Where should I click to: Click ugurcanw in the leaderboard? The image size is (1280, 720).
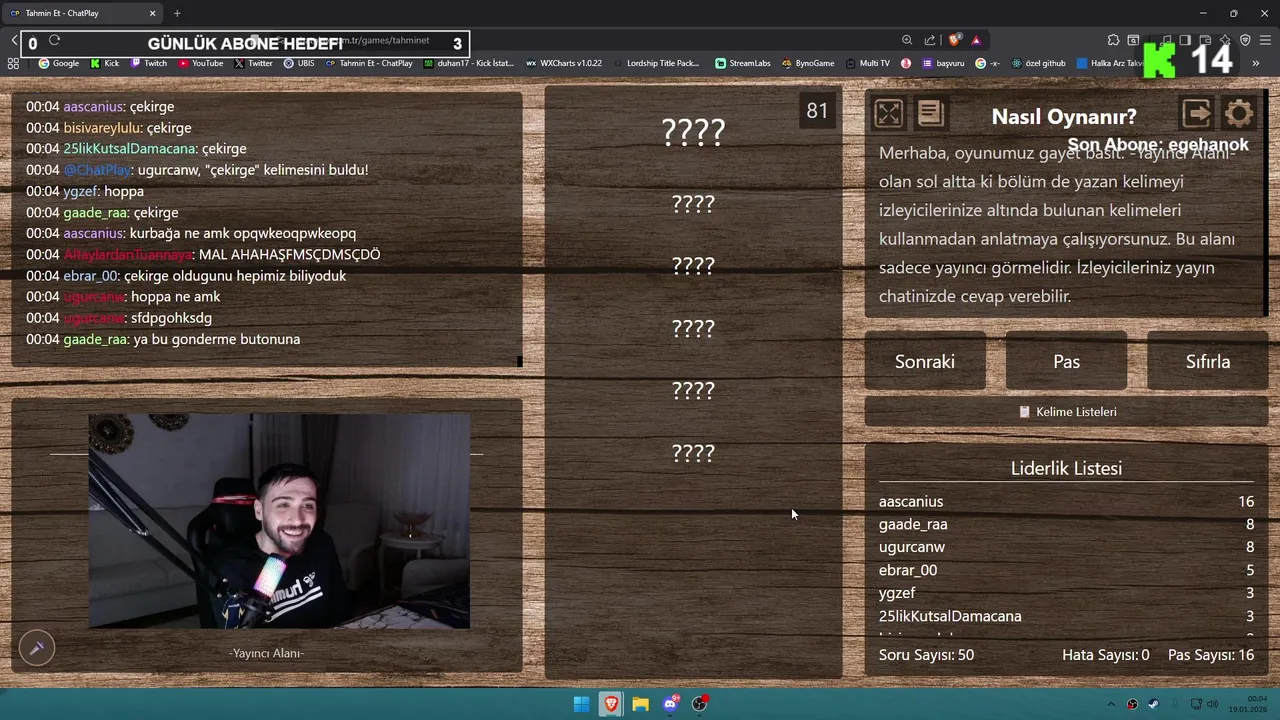[x=912, y=547]
